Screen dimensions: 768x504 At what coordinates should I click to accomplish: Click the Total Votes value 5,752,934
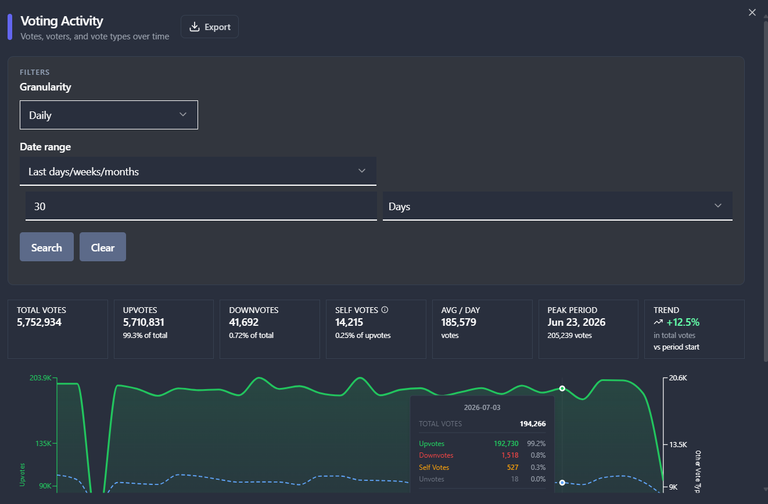(x=39, y=322)
